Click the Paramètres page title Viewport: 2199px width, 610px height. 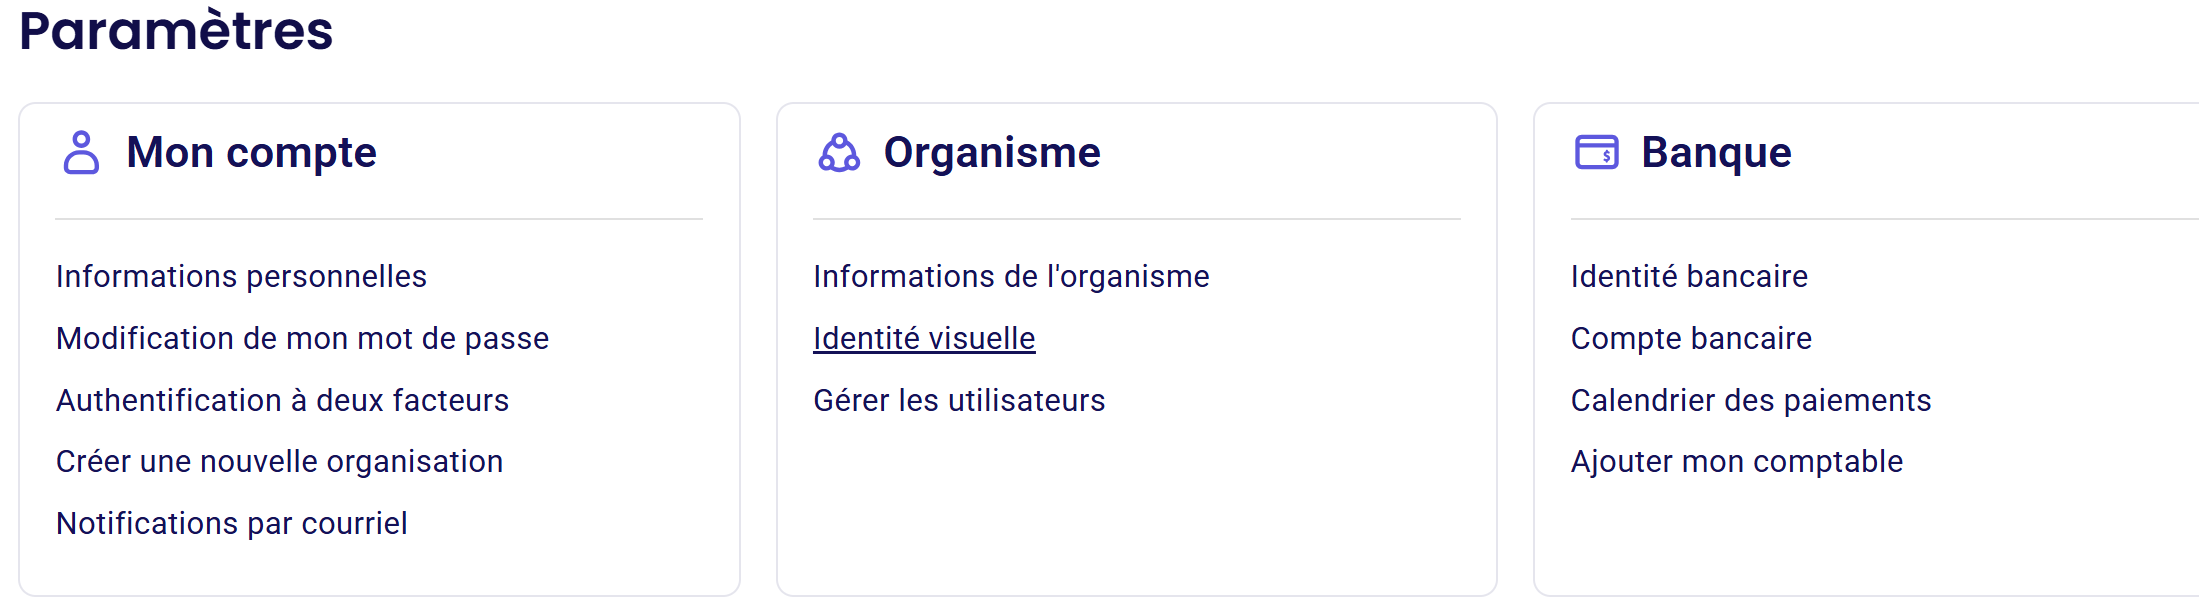click(x=176, y=30)
